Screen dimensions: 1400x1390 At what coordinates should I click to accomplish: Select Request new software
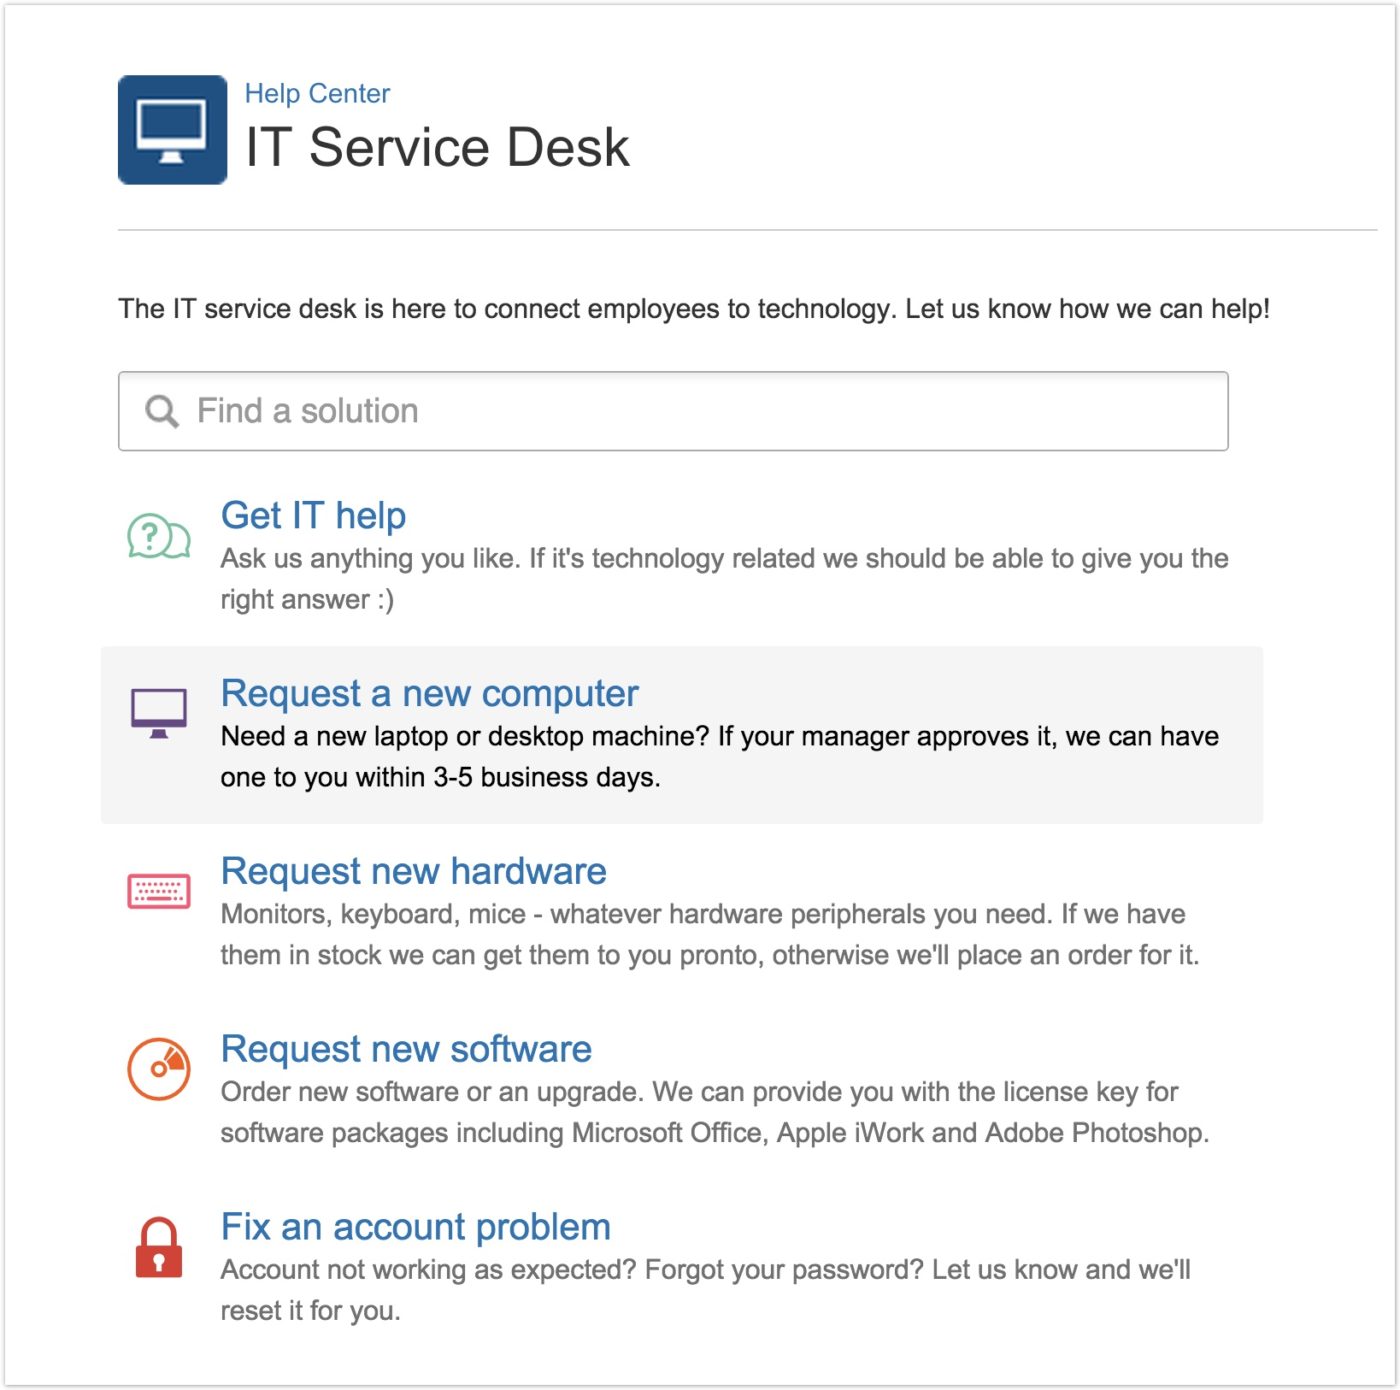point(405,1049)
